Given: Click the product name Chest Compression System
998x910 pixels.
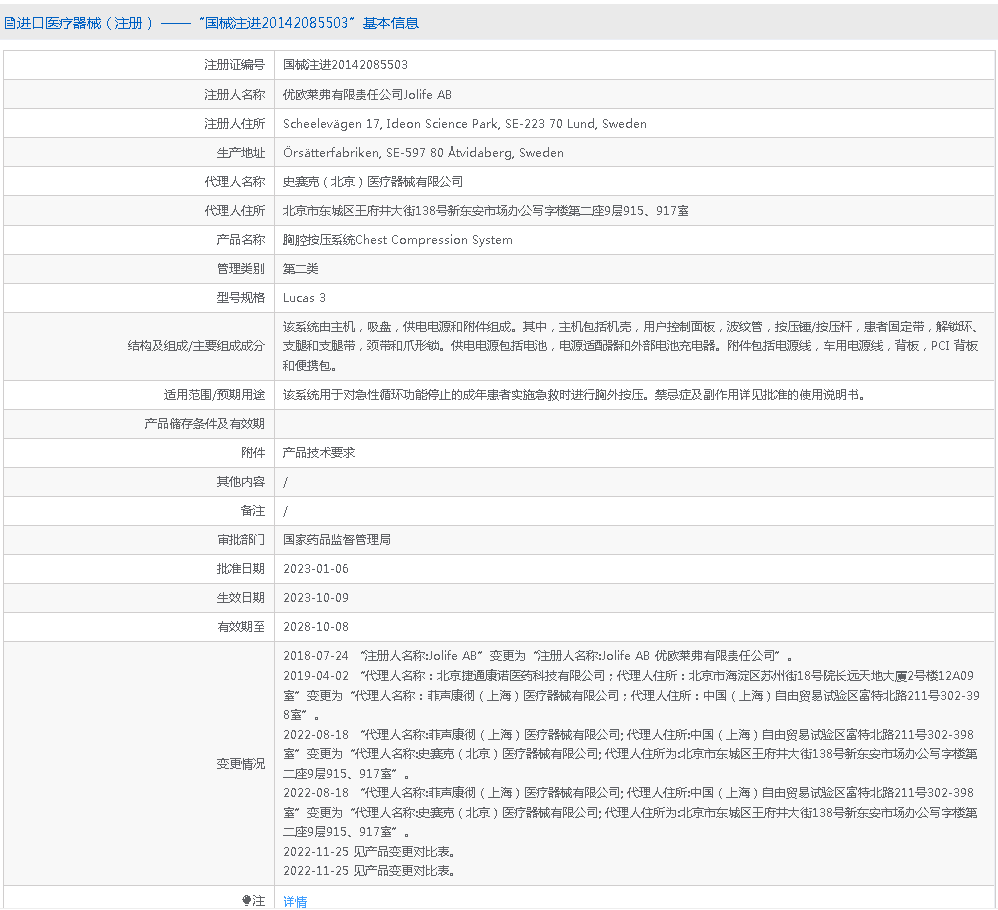Looking at the screenshot, I should point(398,240).
